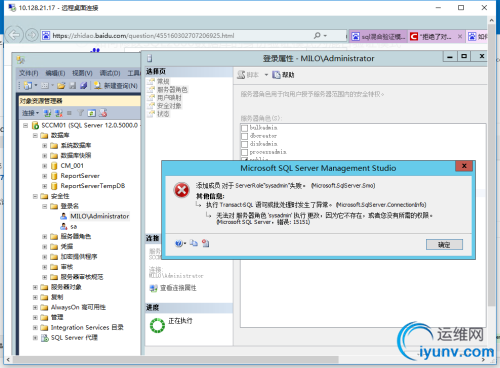
Task: Check the dbcreator server role checkbox
Action: click(x=245, y=136)
